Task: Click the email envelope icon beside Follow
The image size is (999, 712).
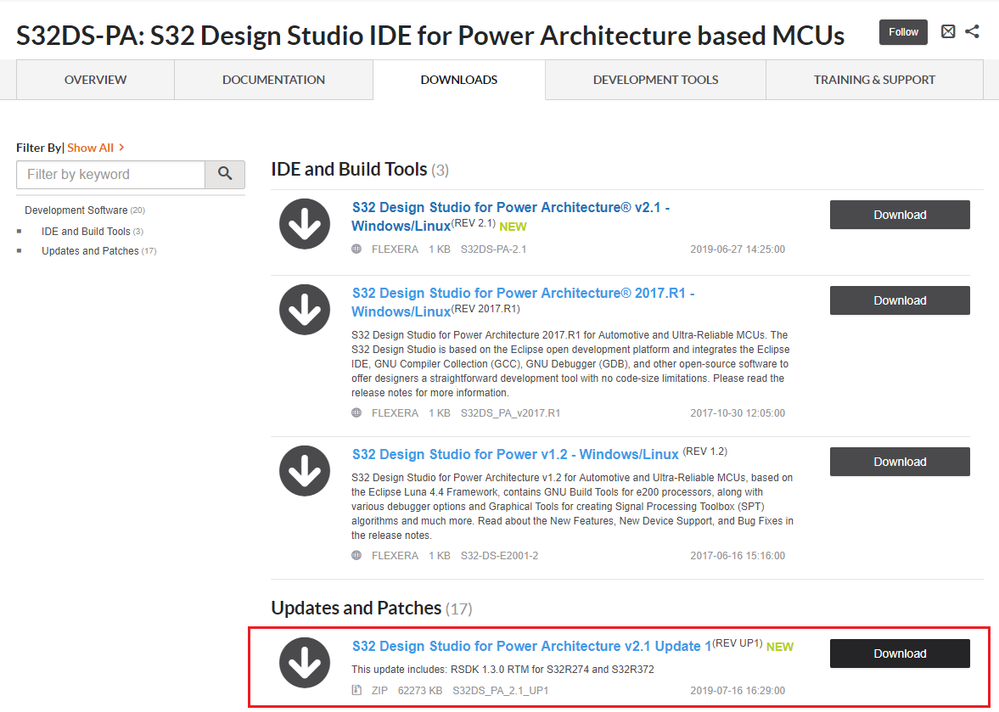Action: point(948,31)
